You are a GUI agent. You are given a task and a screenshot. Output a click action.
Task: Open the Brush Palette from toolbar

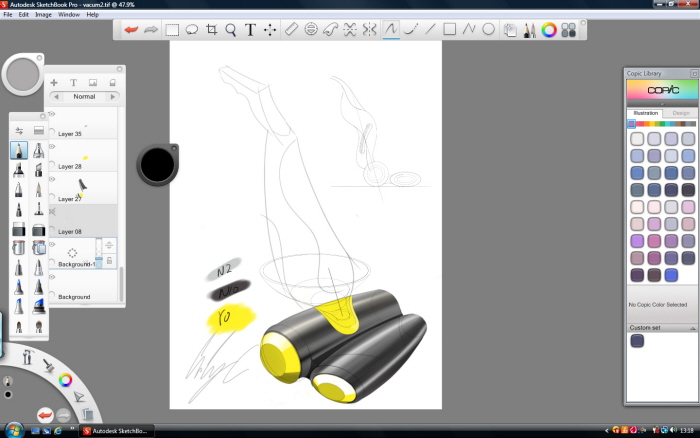tap(529, 30)
